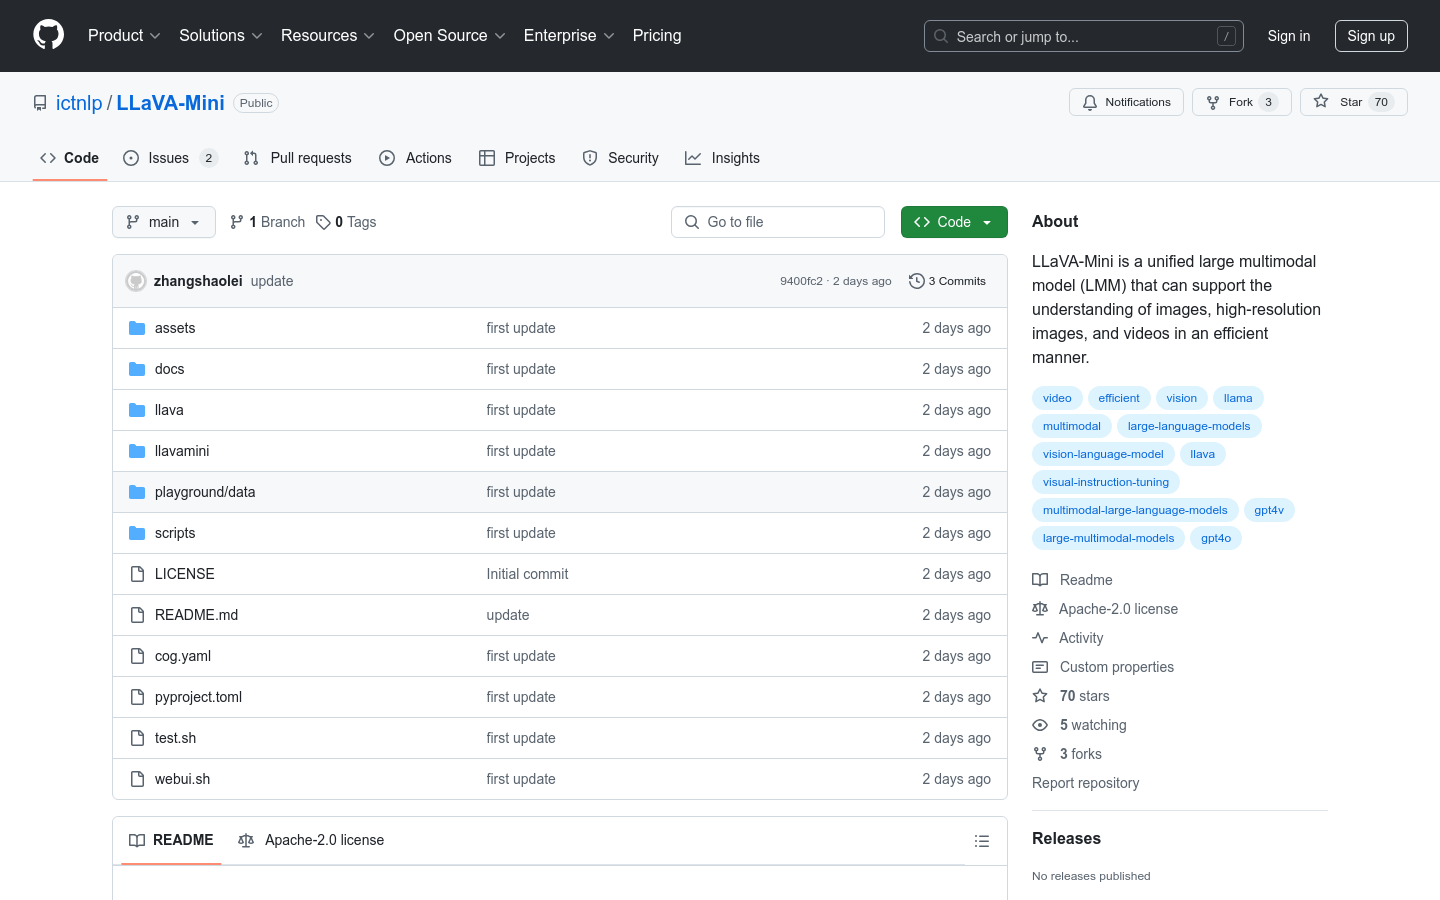Click the zhangshaolei avatar icon
This screenshot has height=900, width=1440.
(136, 281)
